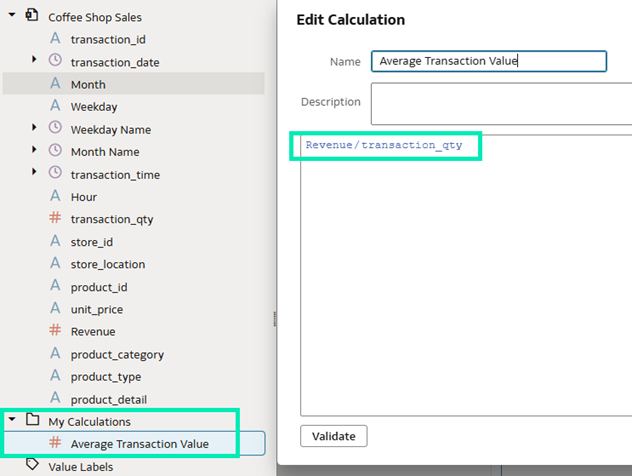This screenshot has height=476, width=632.
Task: Click the Coffee Shop Sales dataset icon
Action: pos(32,17)
